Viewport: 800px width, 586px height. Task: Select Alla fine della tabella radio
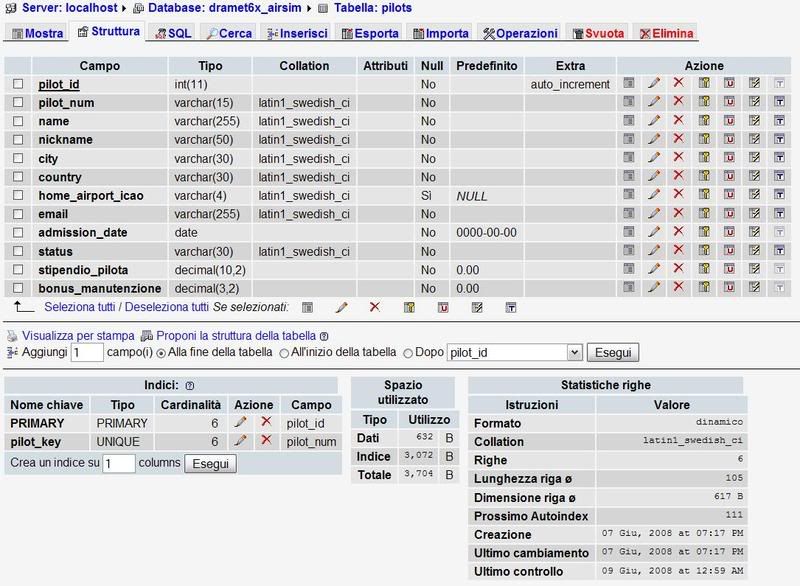pyautogui.click(x=161, y=353)
